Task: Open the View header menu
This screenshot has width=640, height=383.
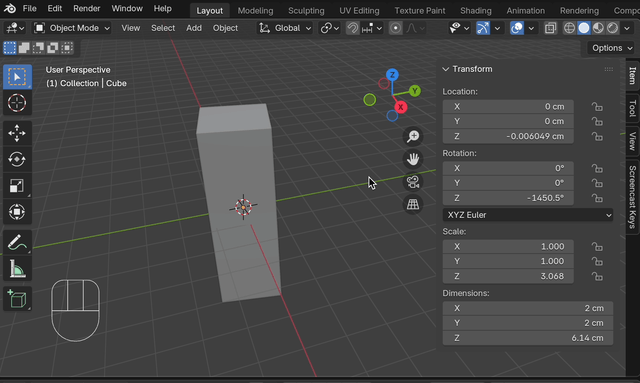Action: pyautogui.click(x=131, y=28)
